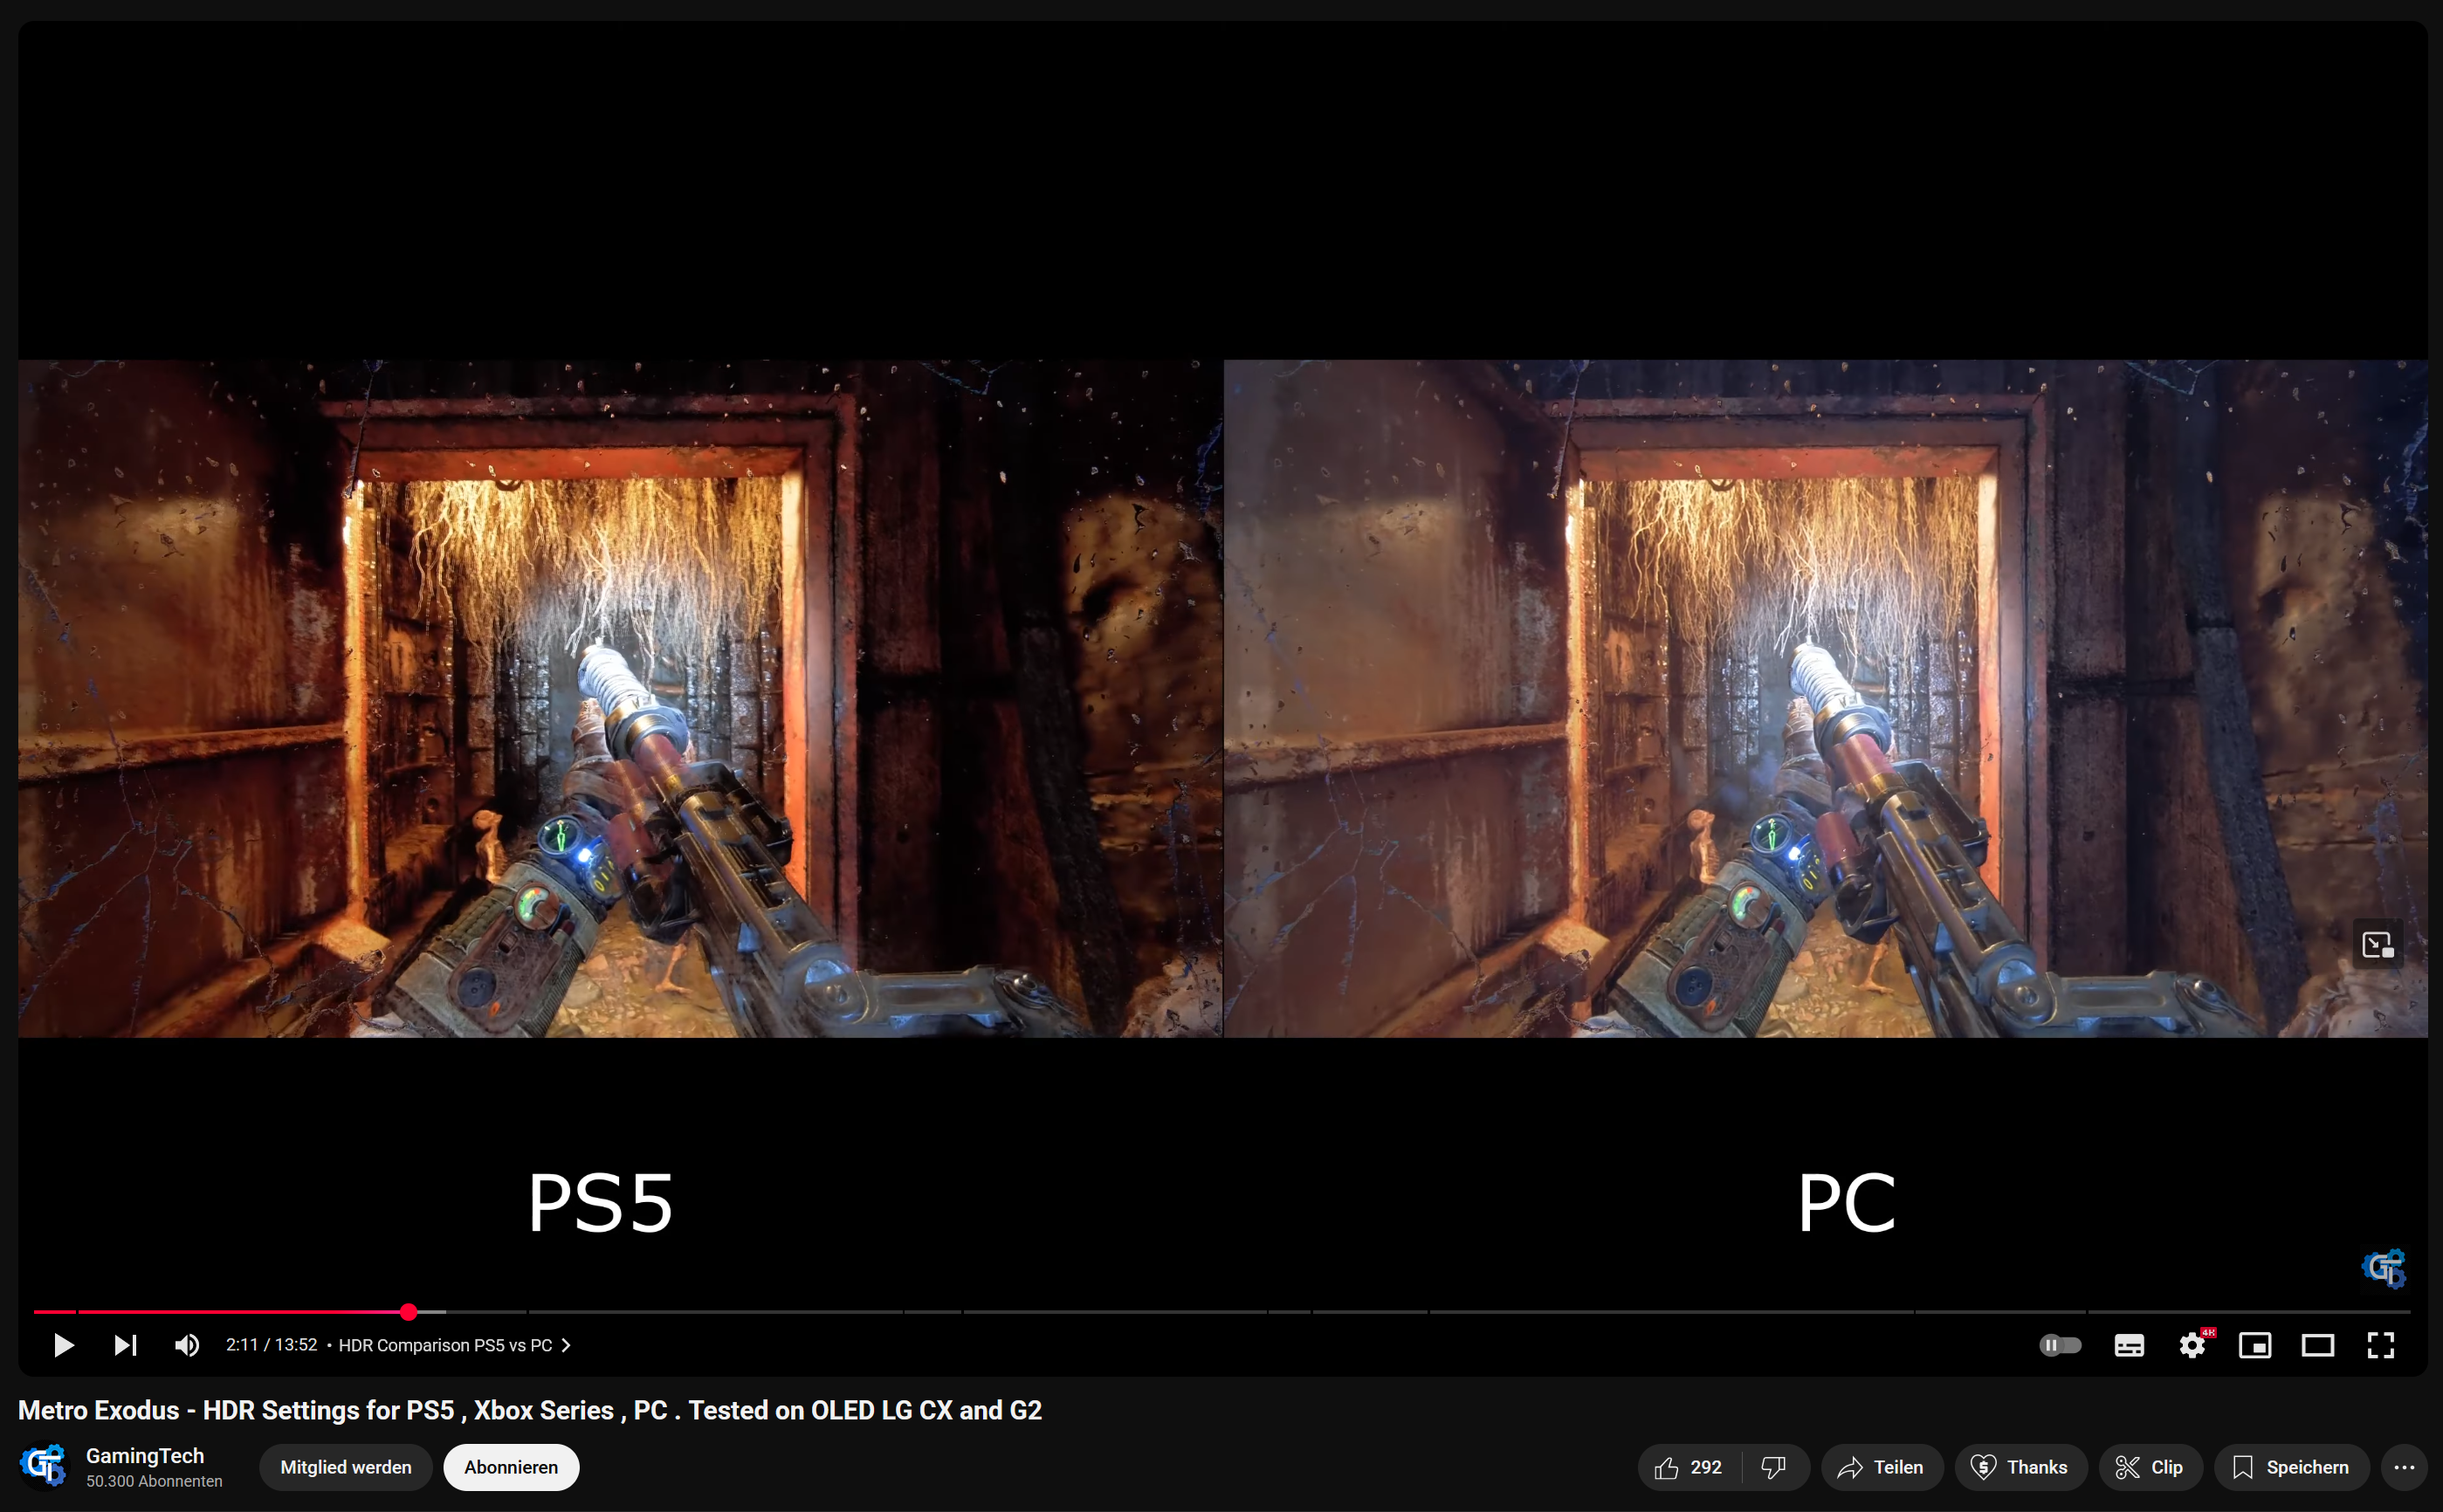Skip to the next video

click(124, 1345)
